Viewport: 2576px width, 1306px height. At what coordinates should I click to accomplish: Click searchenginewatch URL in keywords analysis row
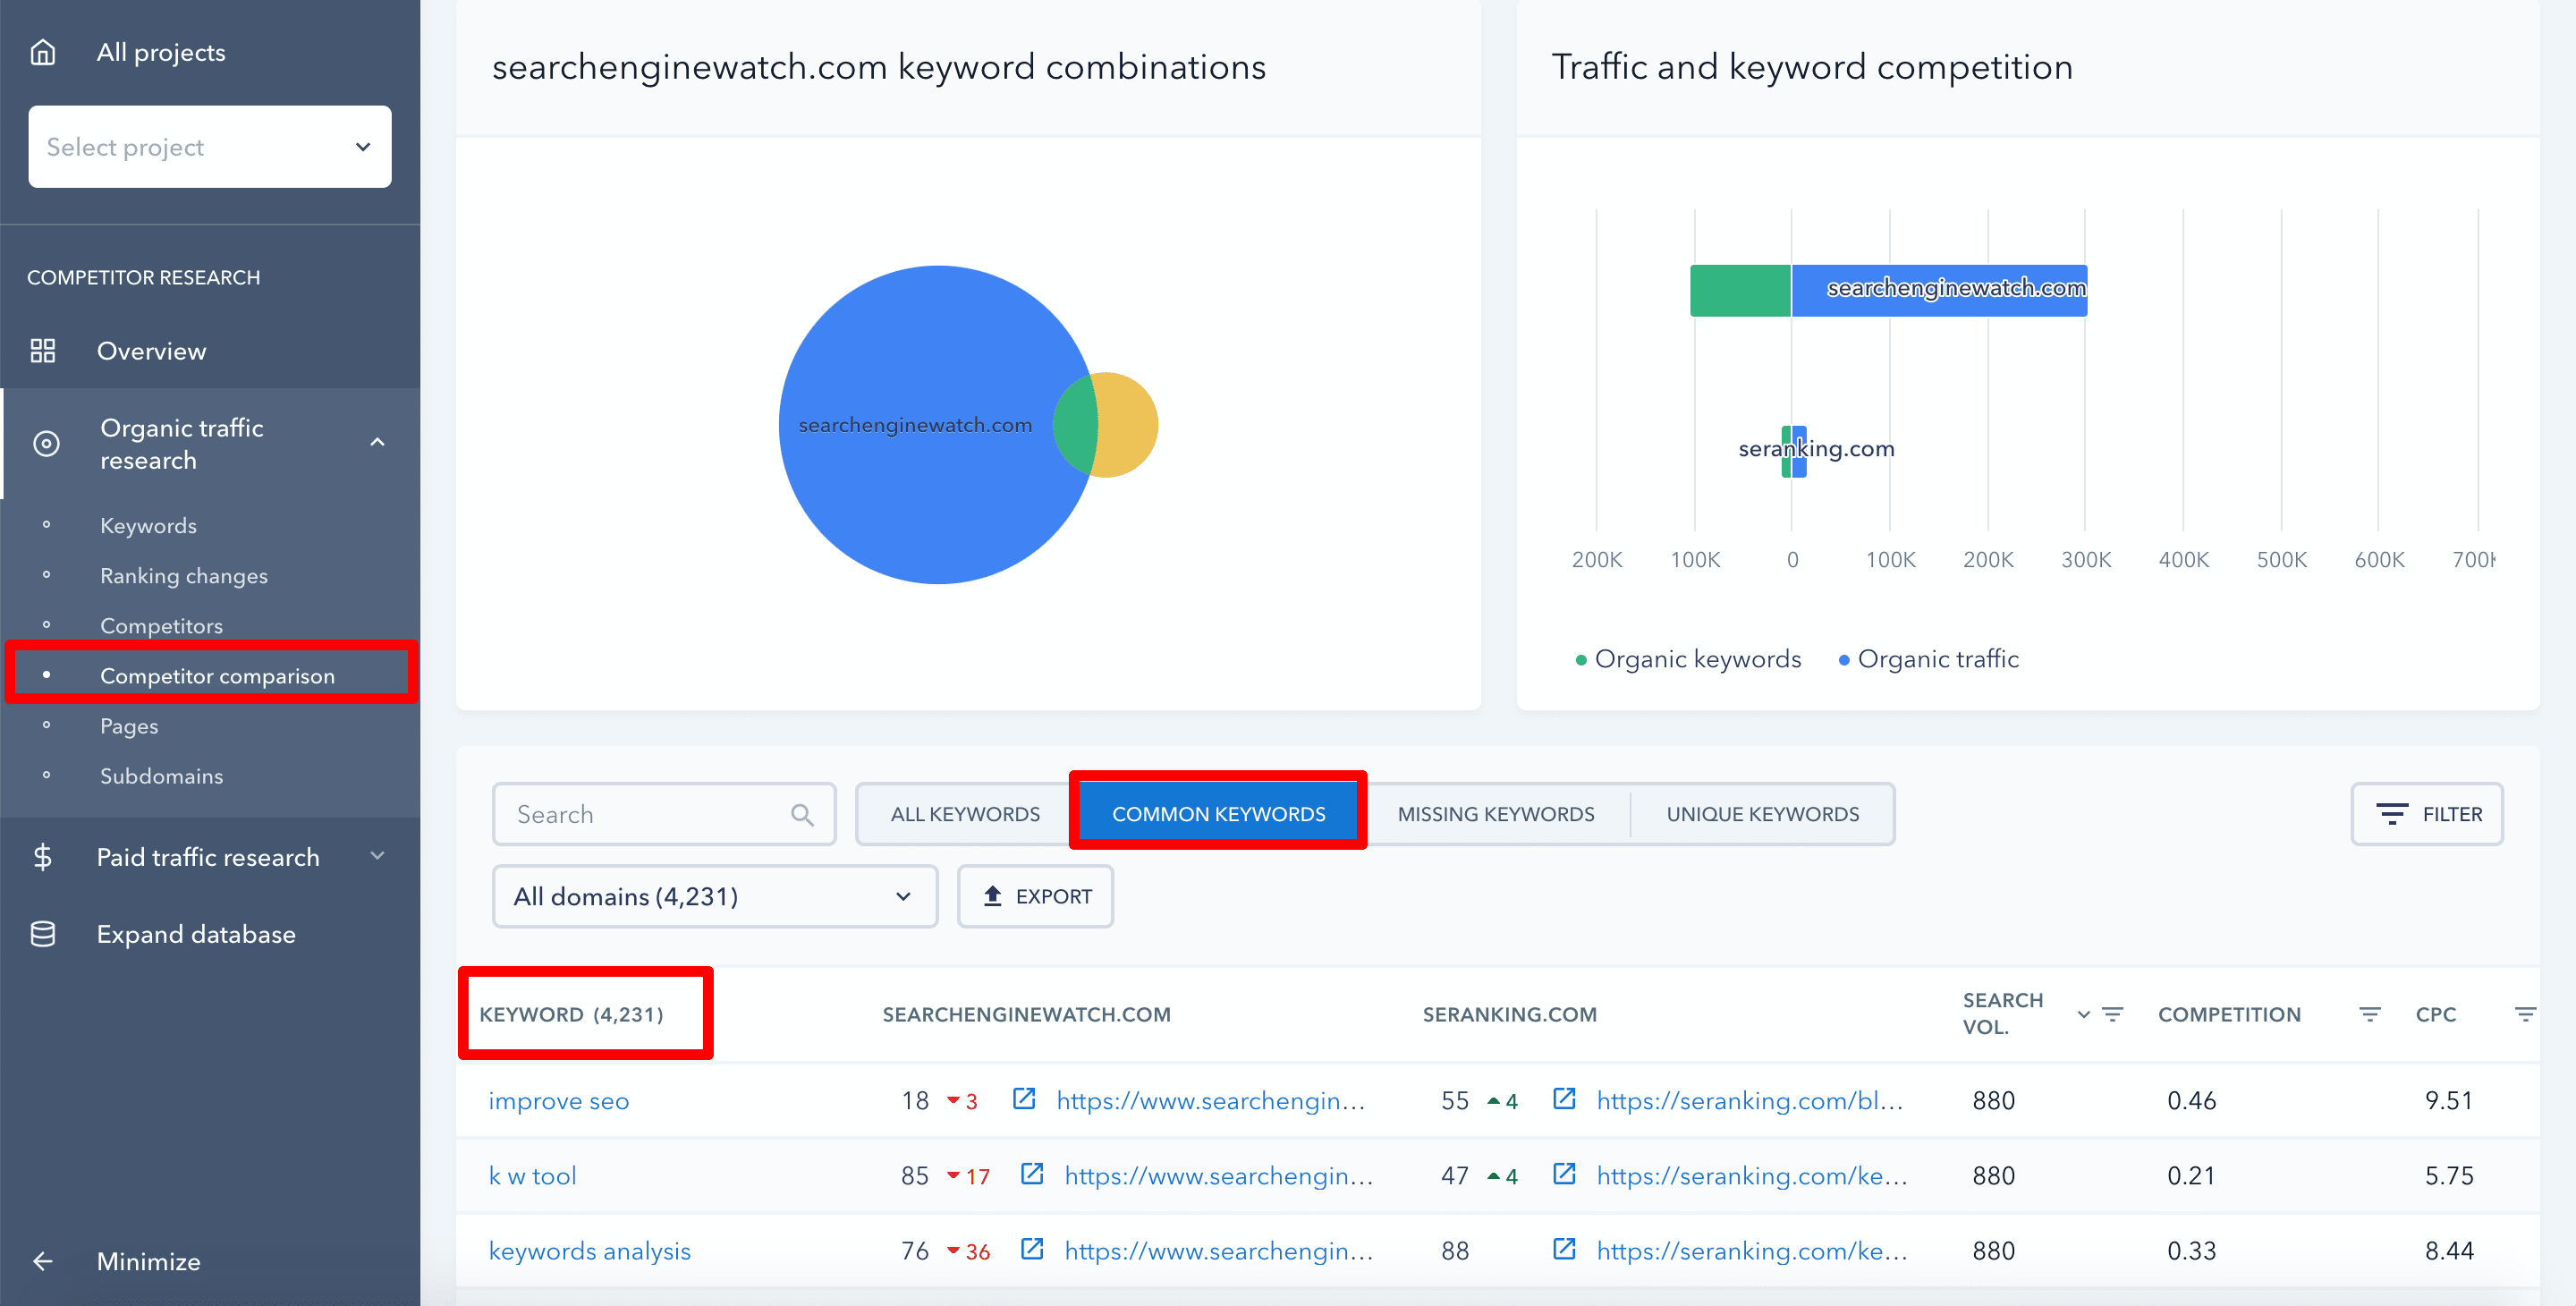[x=1218, y=1251]
